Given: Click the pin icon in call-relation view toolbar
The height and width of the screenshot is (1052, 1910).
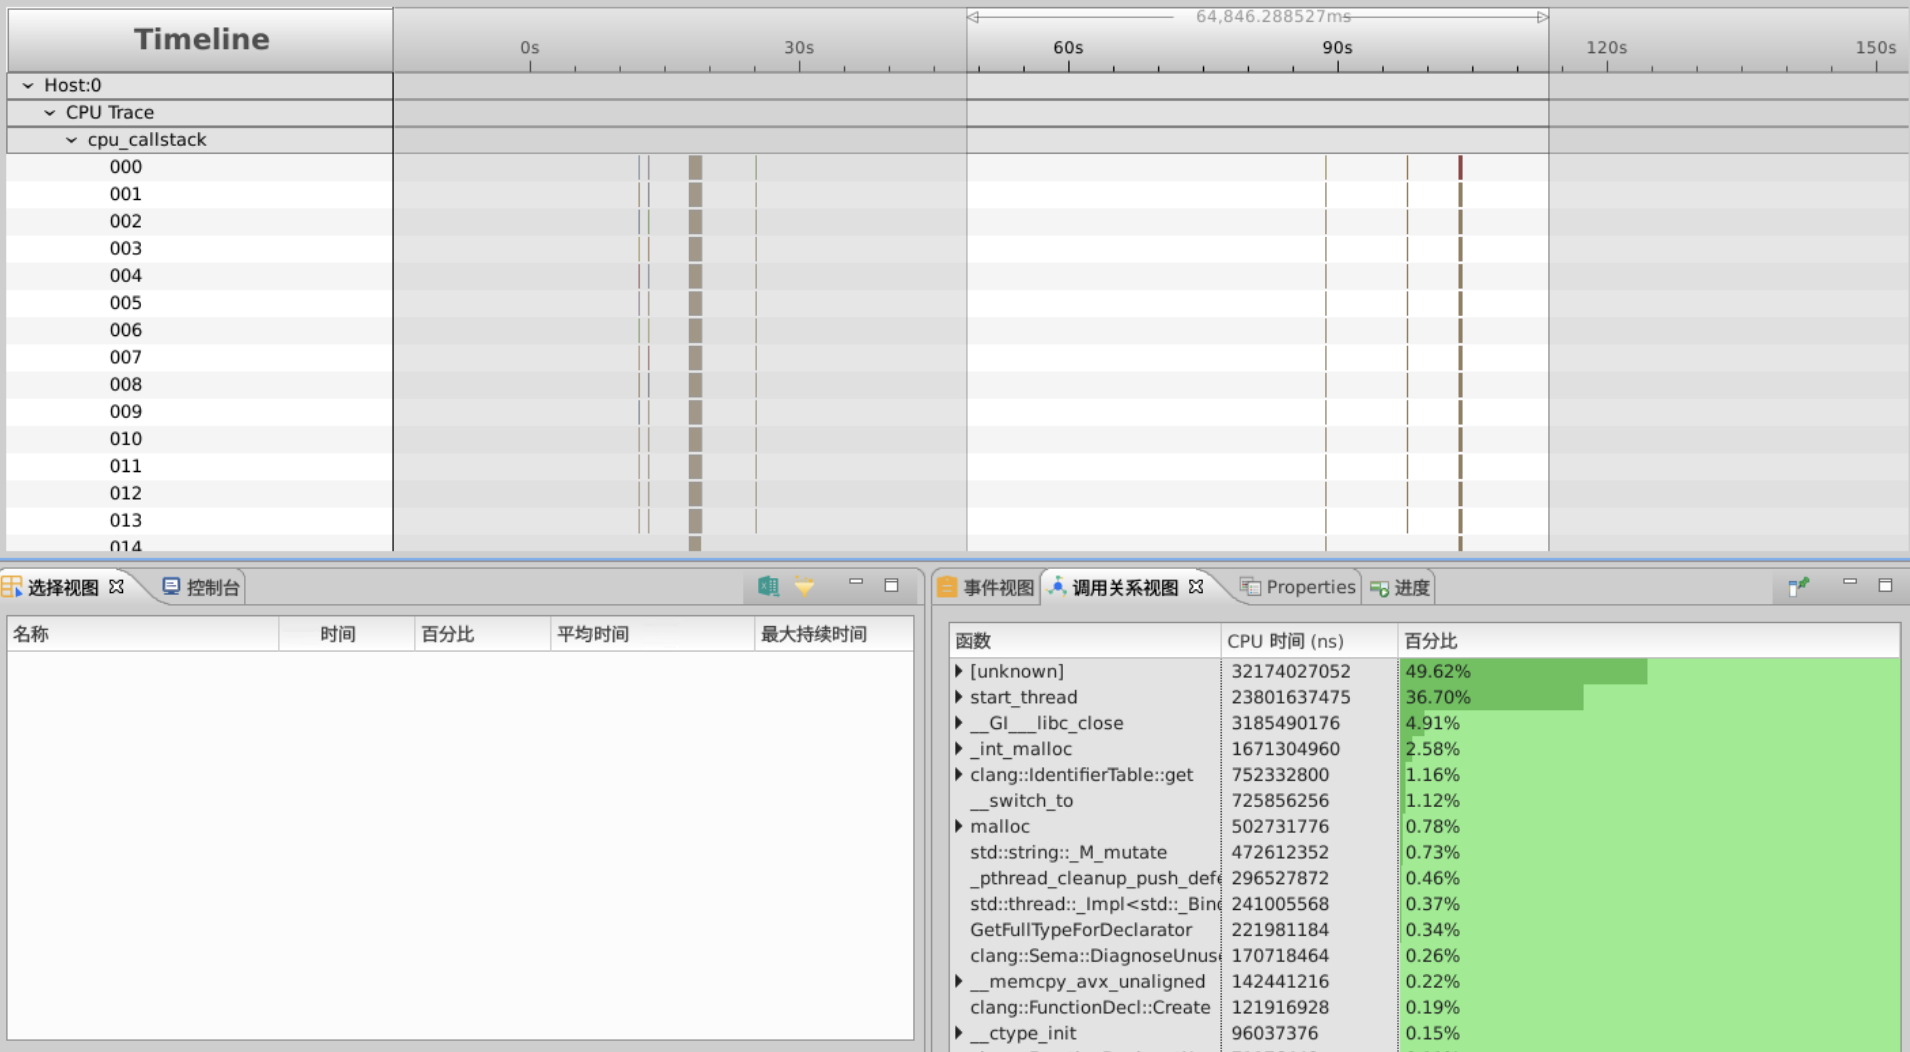Looking at the screenshot, I should click(x=1799, y=587).
